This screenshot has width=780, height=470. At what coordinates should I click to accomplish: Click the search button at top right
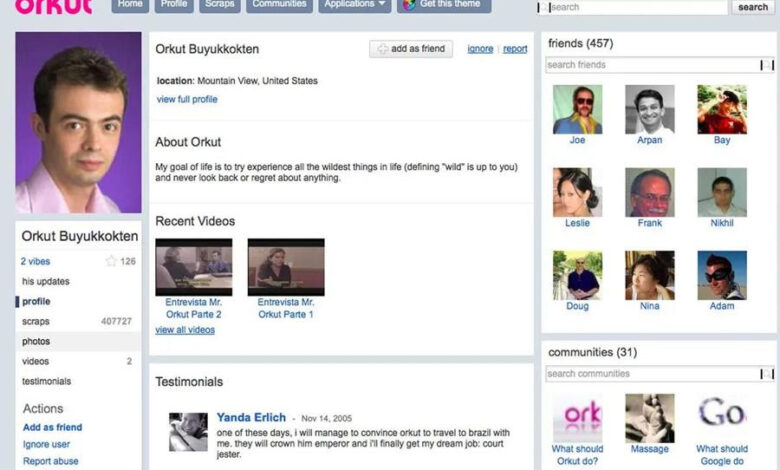point(753,7)
